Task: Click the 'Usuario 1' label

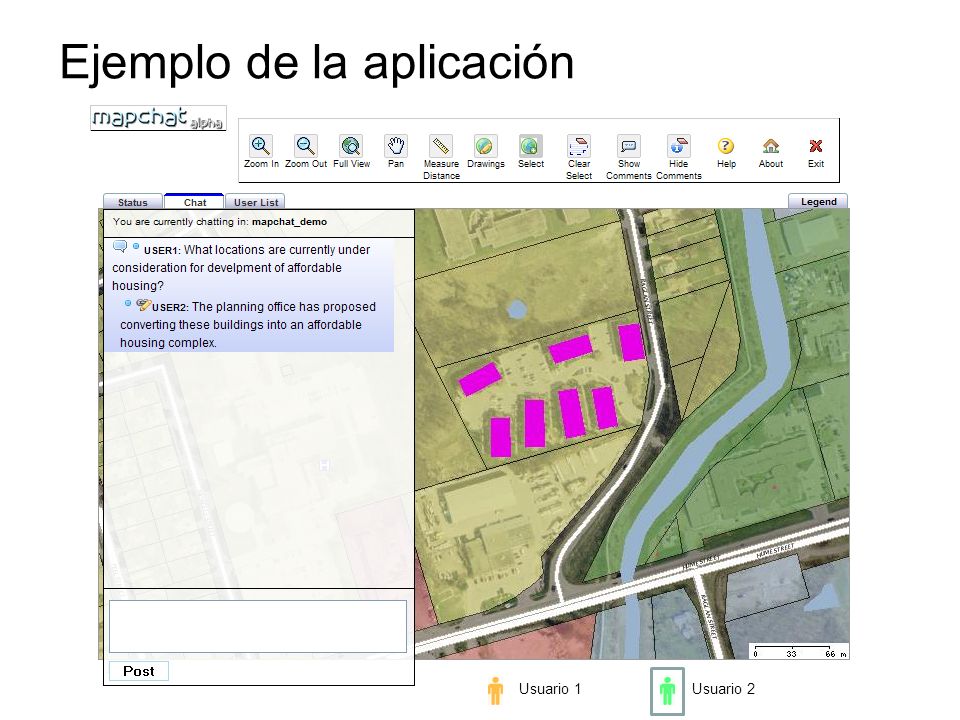Action: [x=550, y=689]
